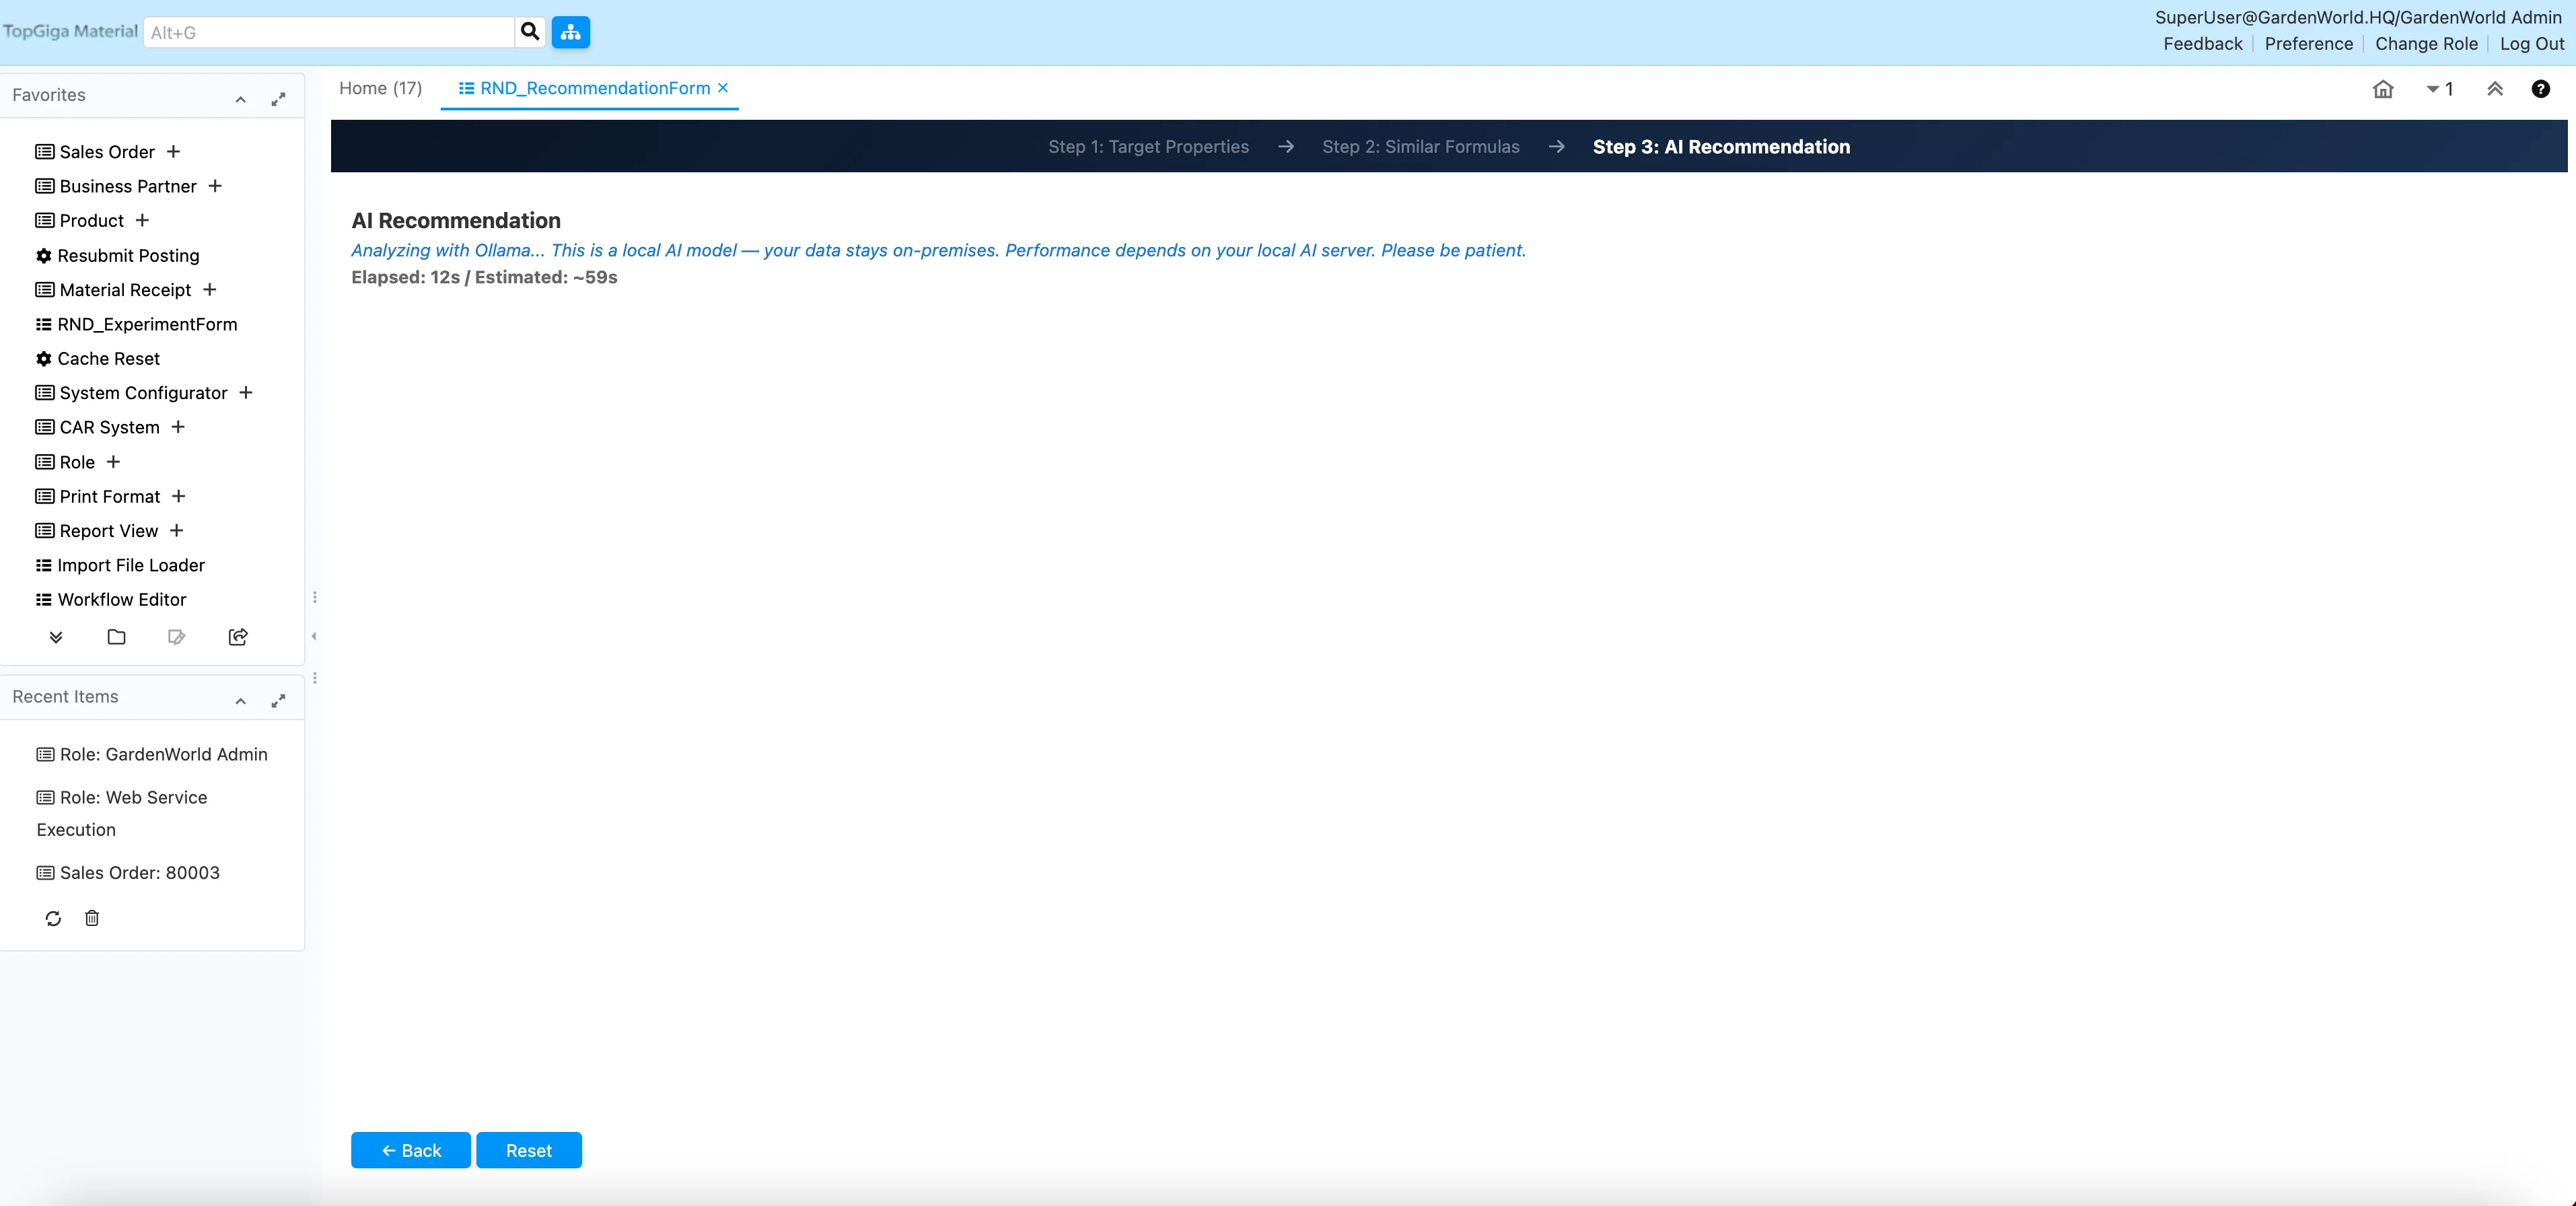
Task: Click the search magnifier icon
Action: pos(530,32)
